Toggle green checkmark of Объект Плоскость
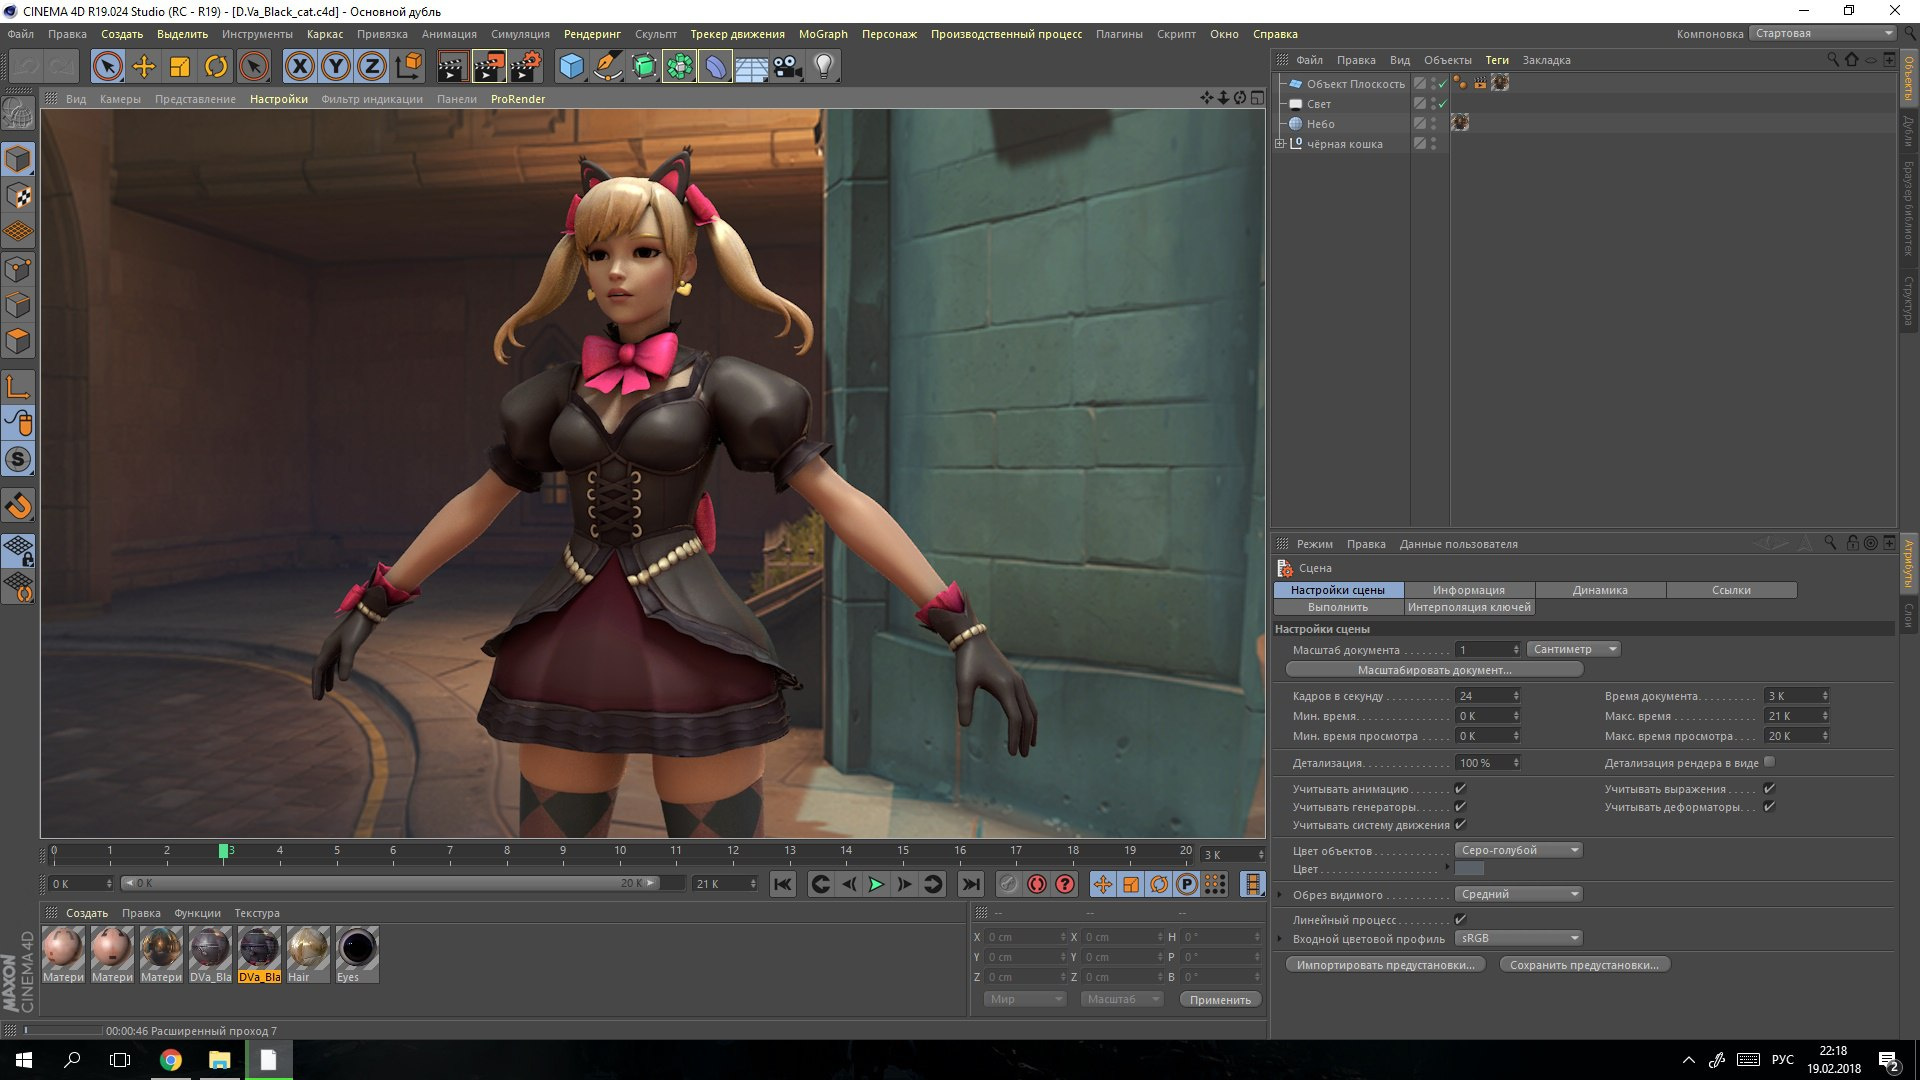The image size is (1920, 1080). [x=1442, y=84]
